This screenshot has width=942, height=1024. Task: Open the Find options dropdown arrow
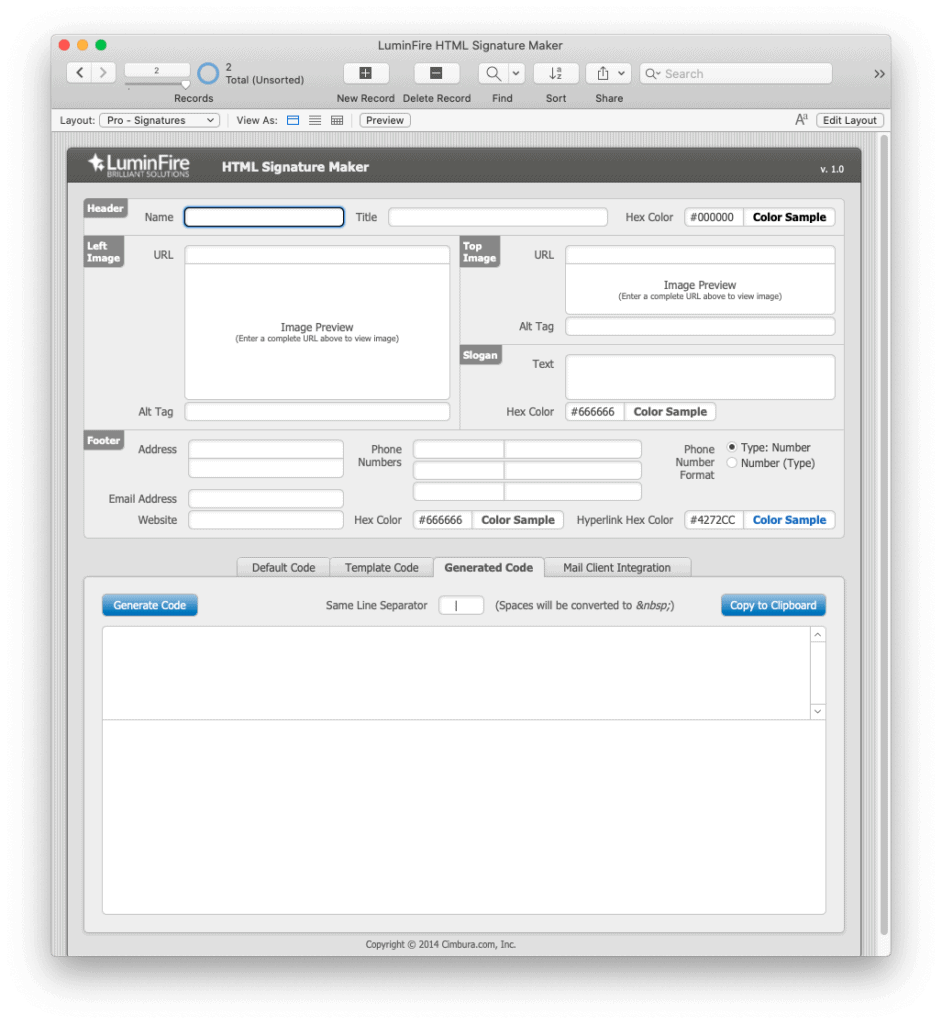pyautogui.click(x=516, y=73)
